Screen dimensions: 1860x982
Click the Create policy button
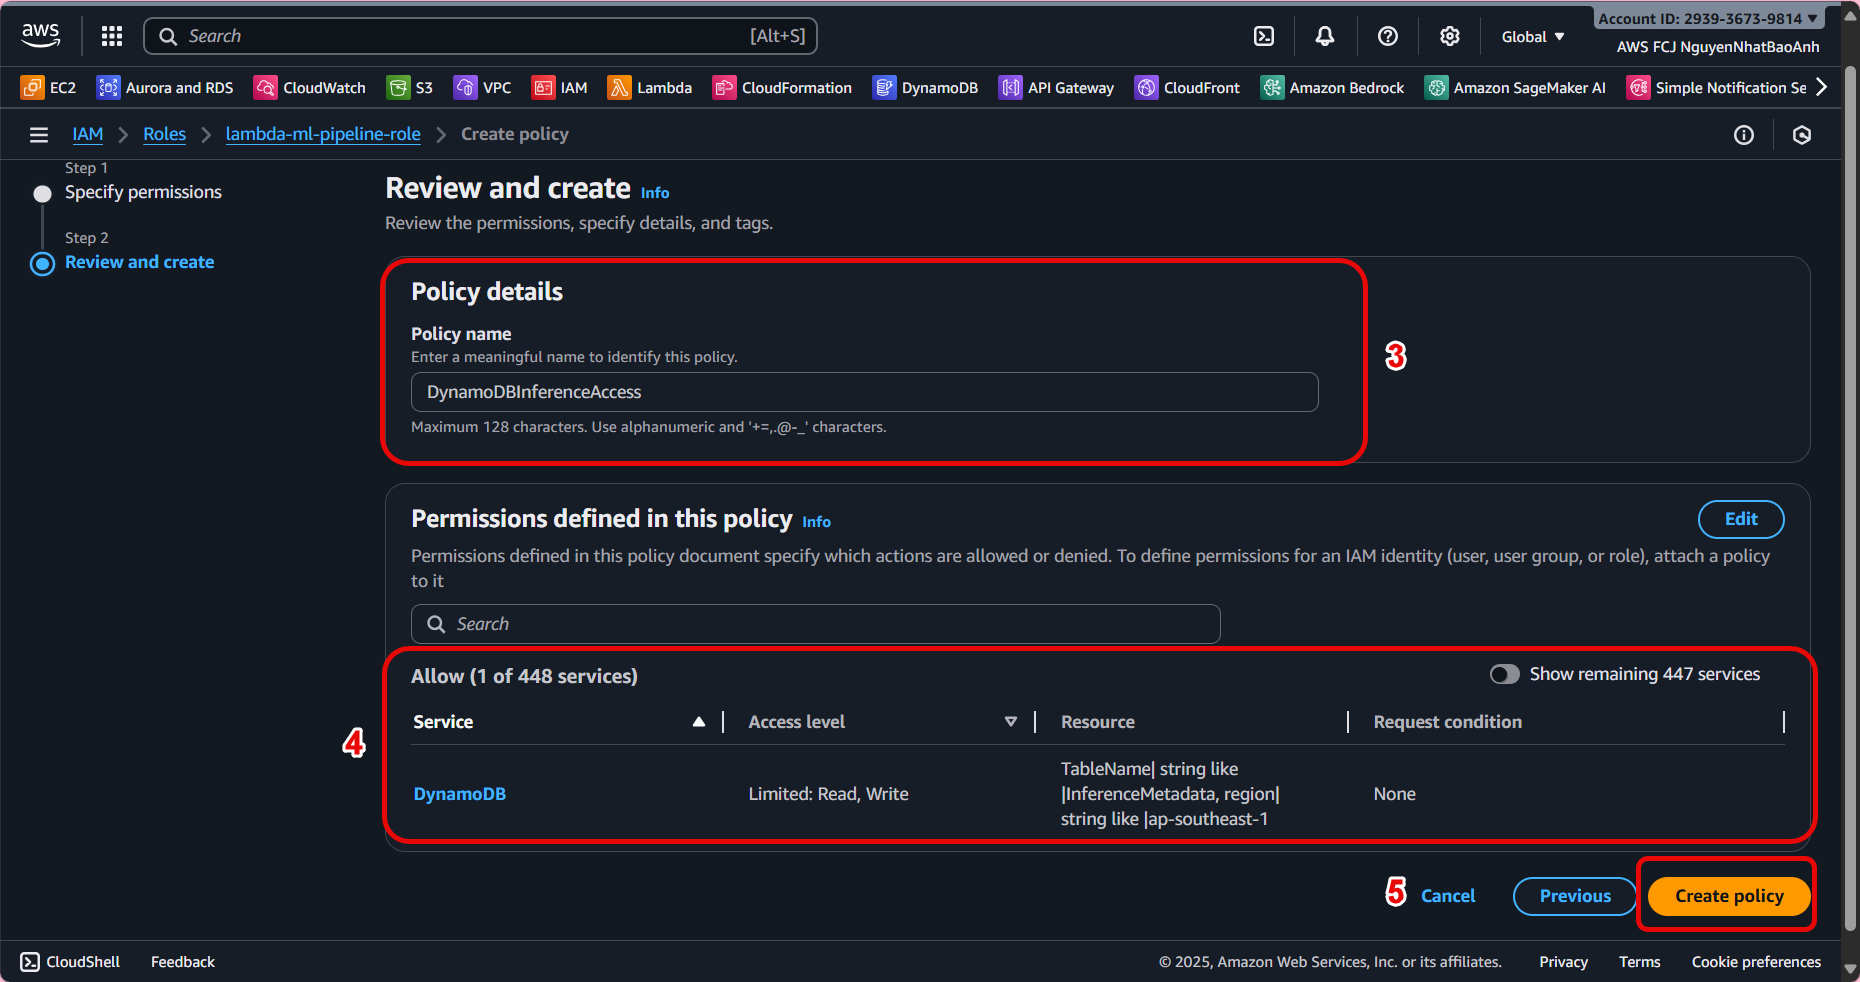1729,896
